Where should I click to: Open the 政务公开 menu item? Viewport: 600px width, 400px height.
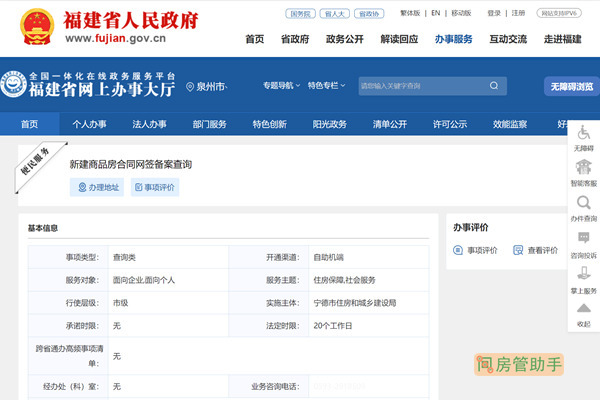point(344,39)
